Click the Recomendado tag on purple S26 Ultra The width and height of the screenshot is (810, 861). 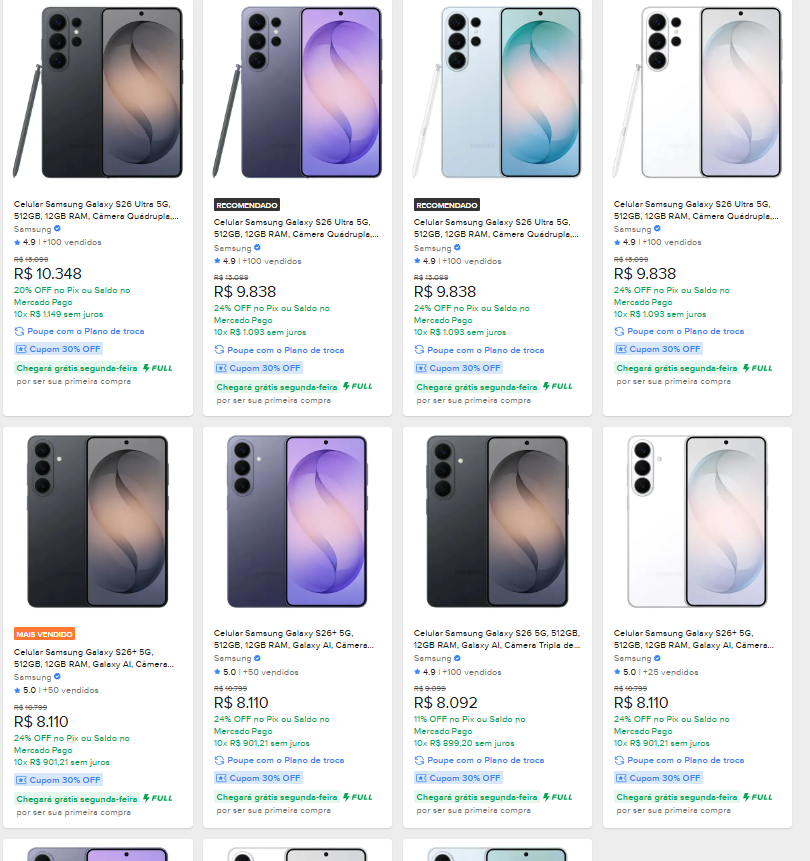tap(247, 205)
